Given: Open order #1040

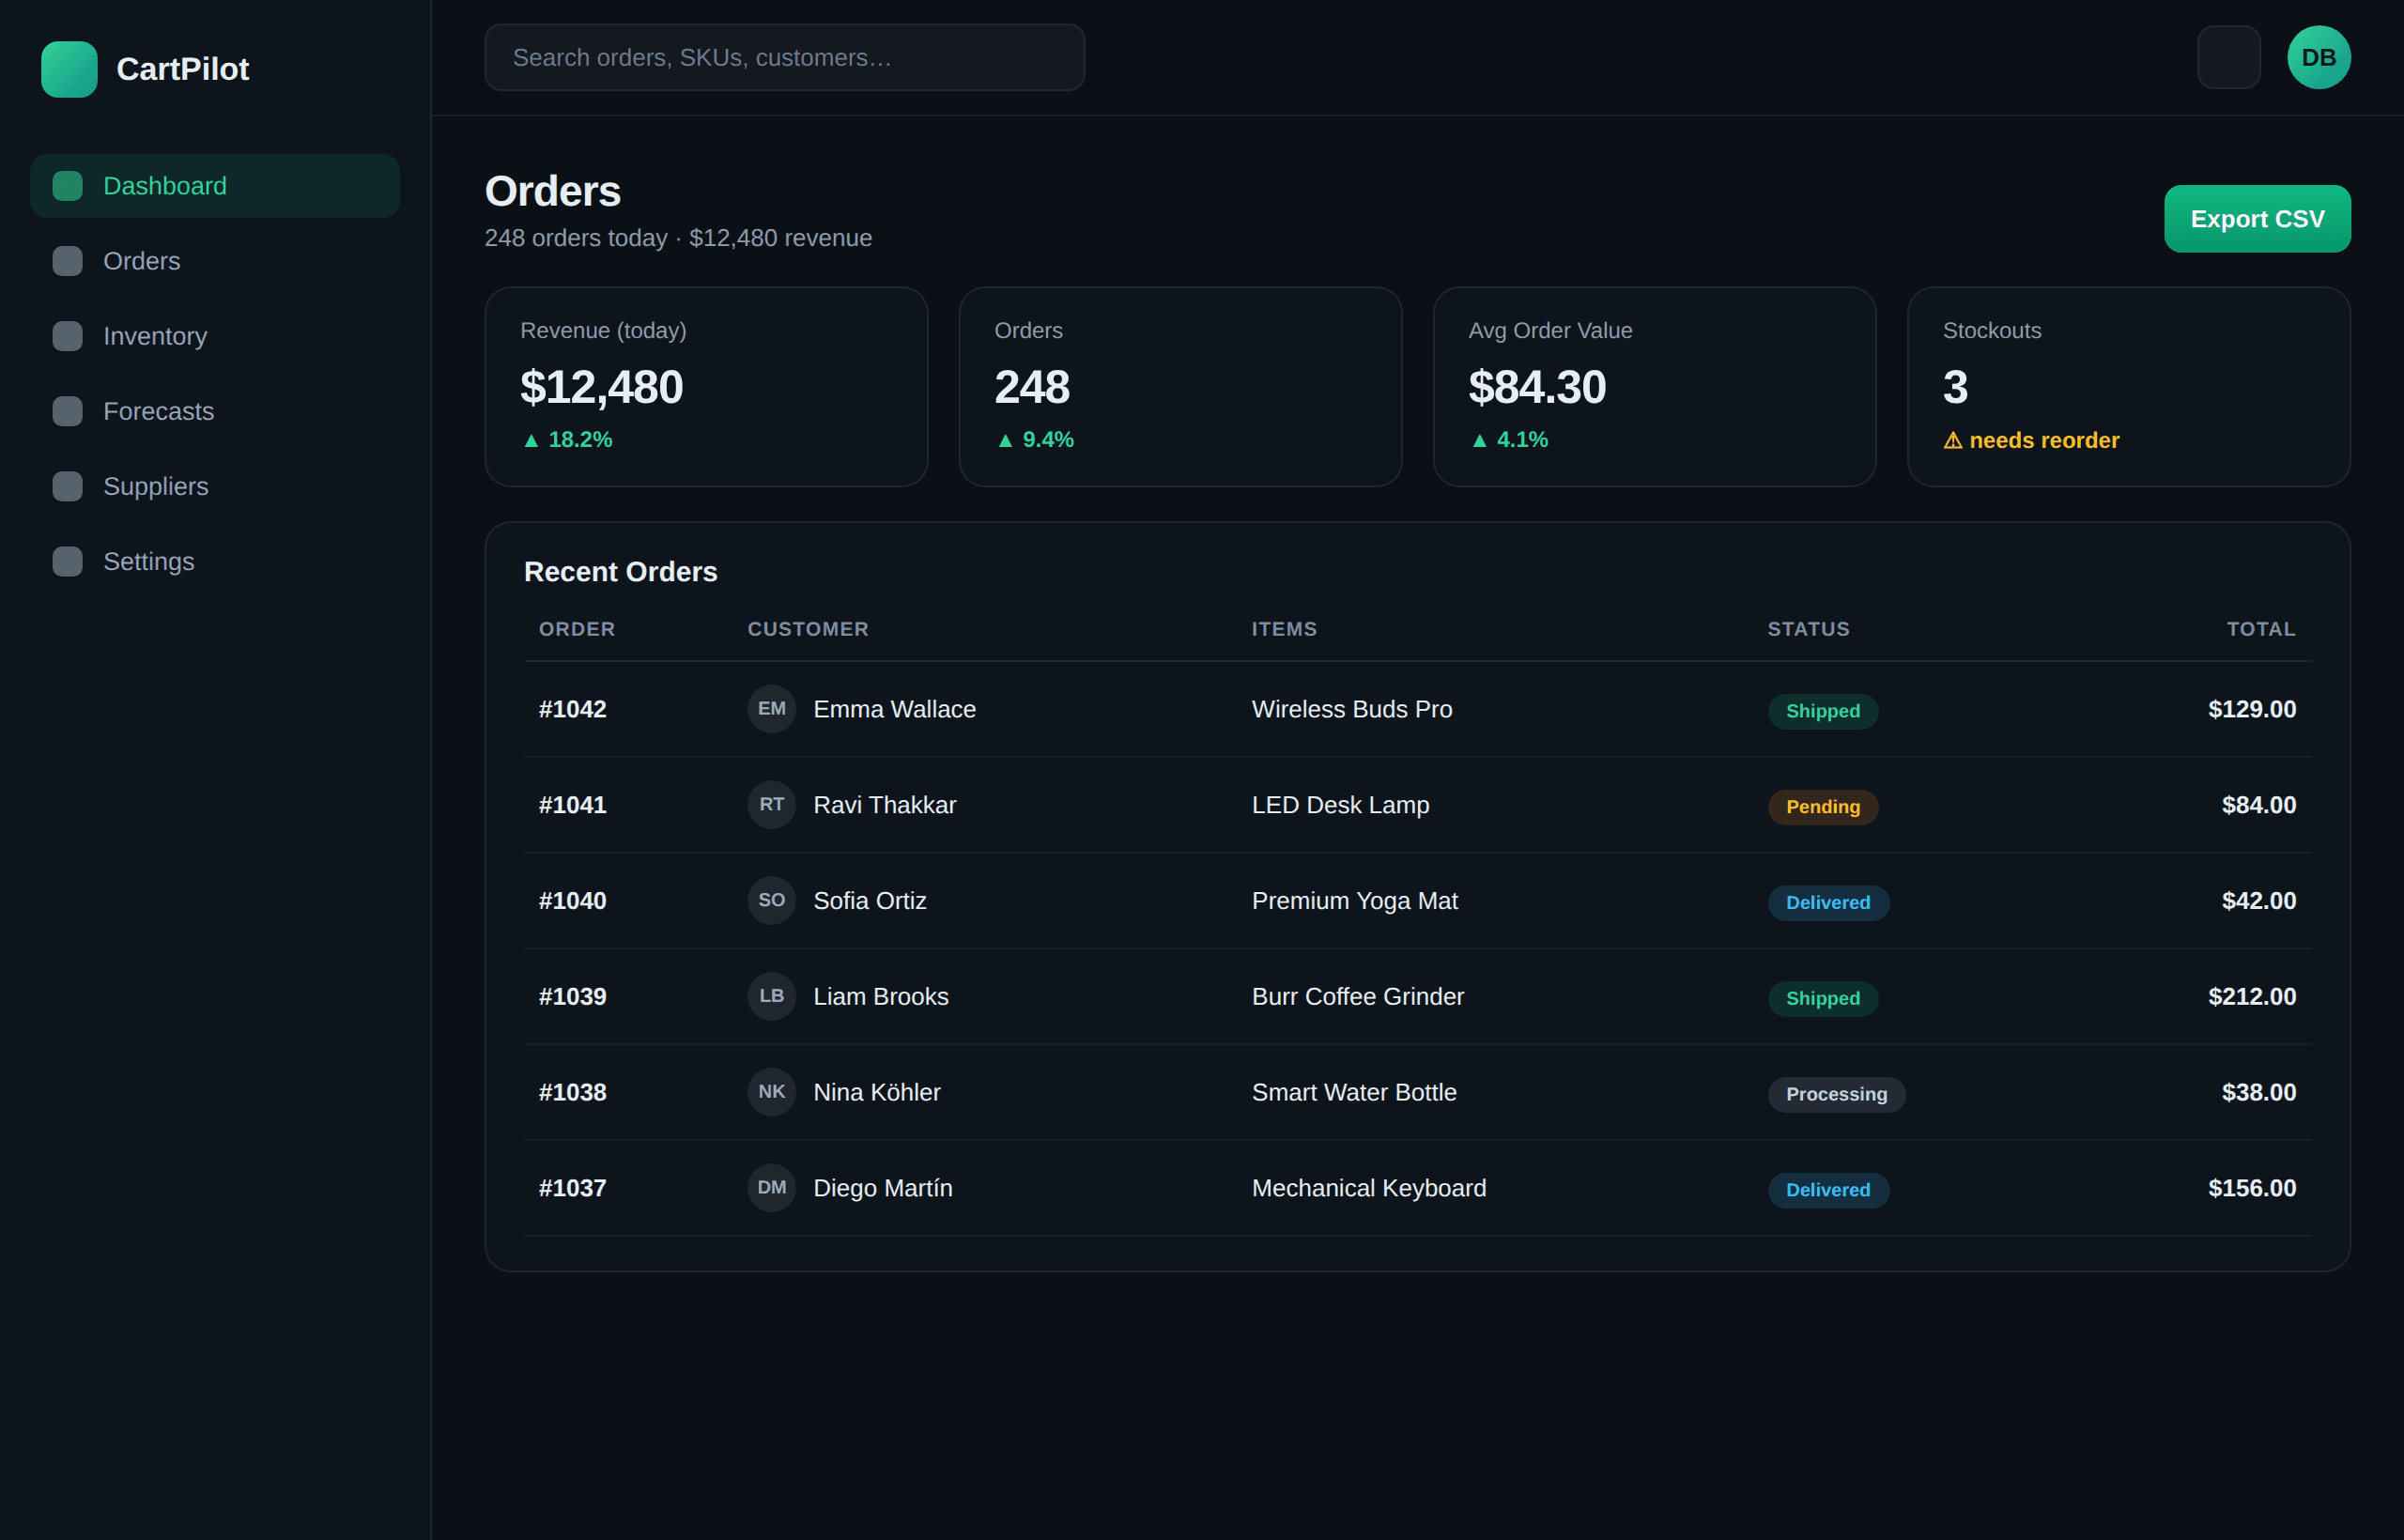Looking at the screenshot, I should [572, 901].
